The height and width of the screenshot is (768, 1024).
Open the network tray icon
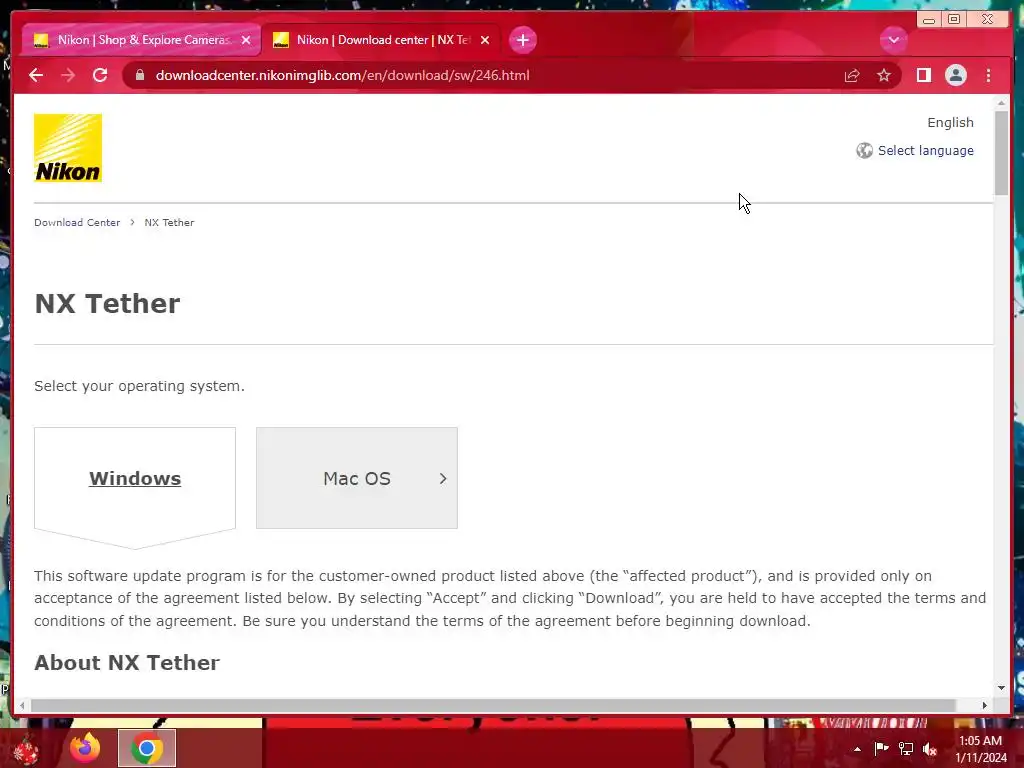906,748
